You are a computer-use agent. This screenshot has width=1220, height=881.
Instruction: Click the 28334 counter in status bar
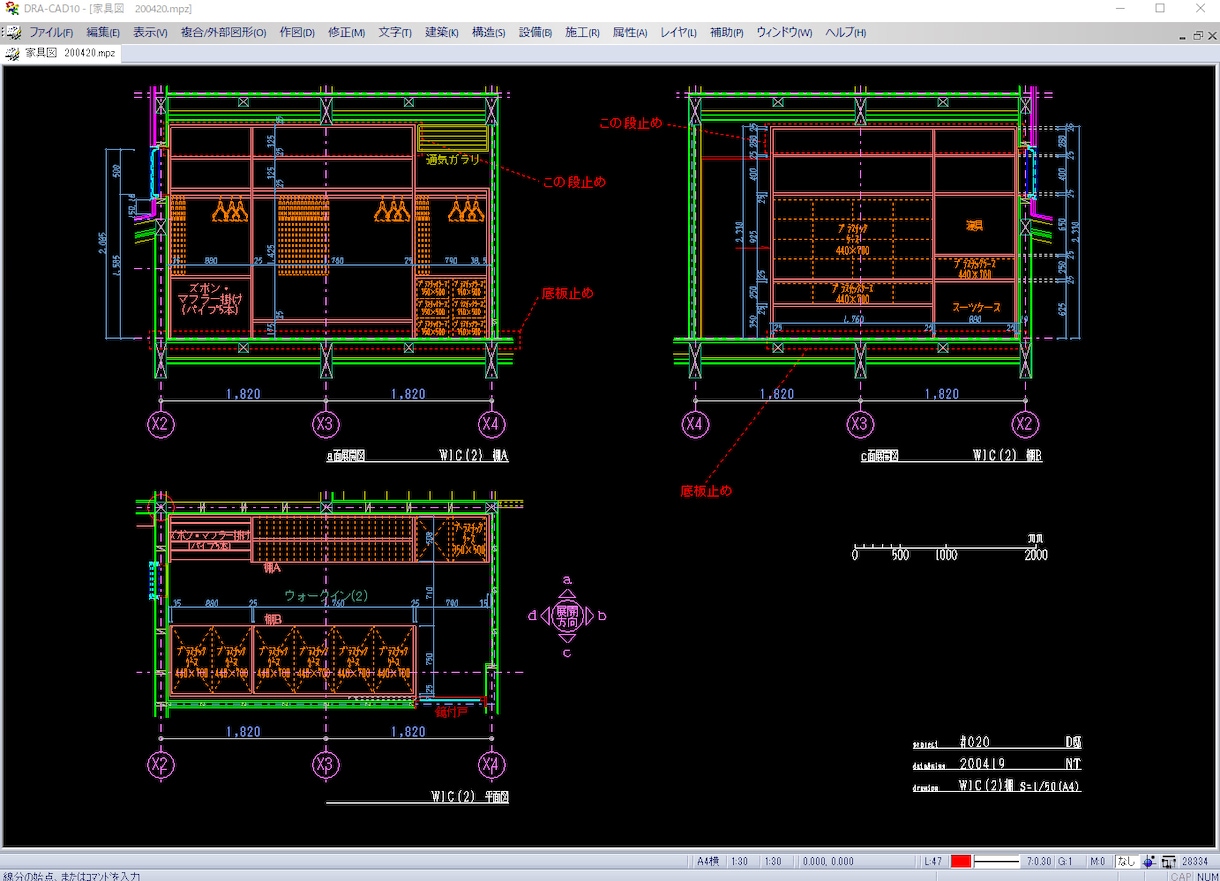pos(1194,861)
